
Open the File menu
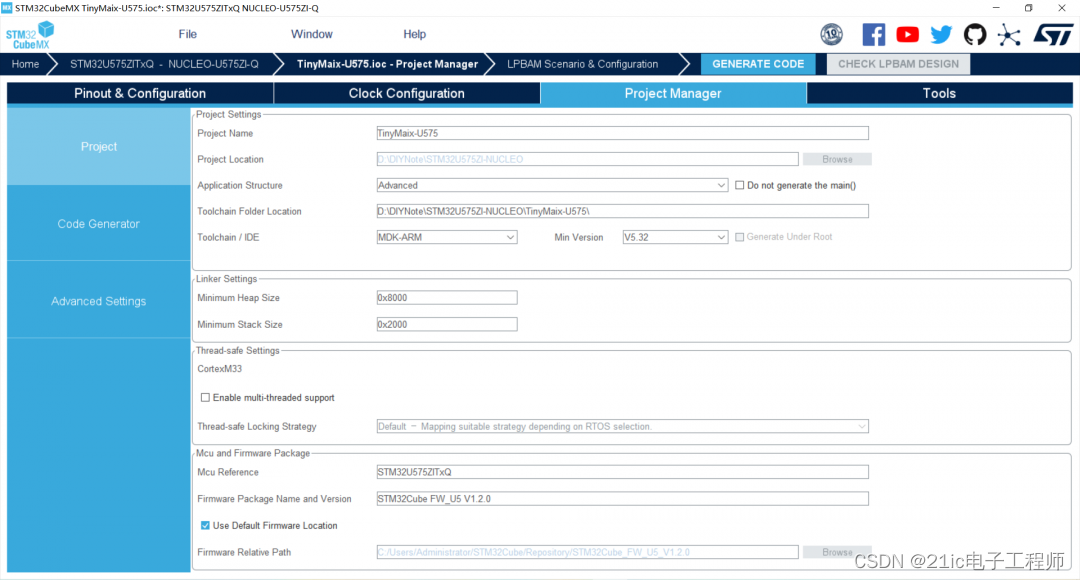tap(187, 34)
